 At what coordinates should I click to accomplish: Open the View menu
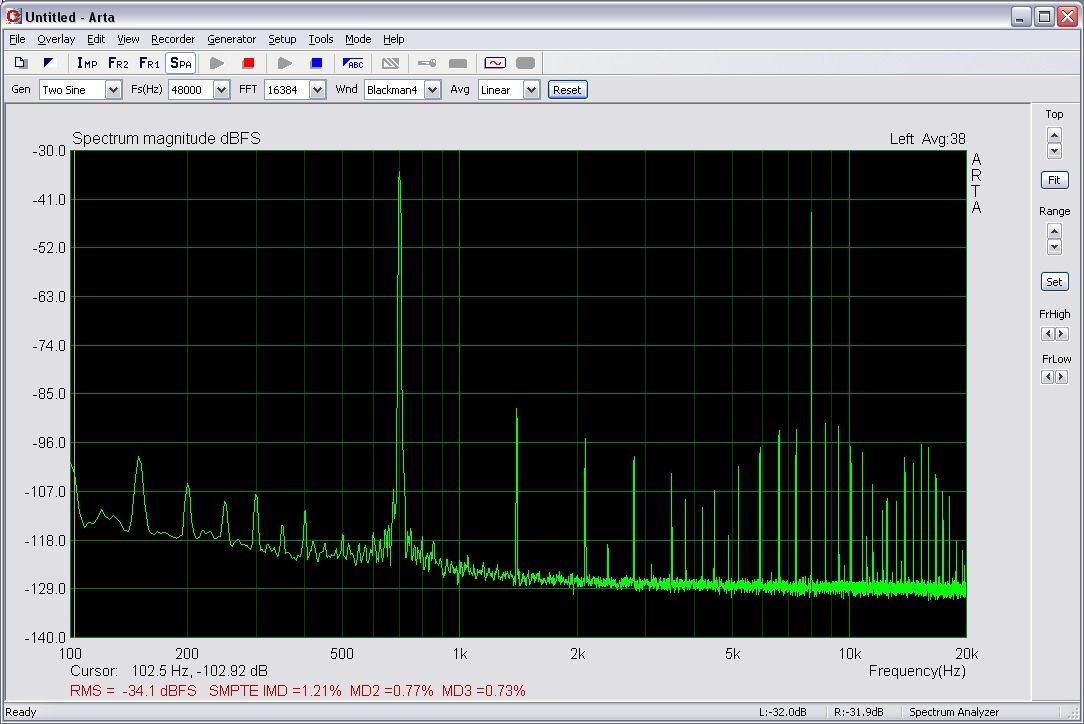128,39
